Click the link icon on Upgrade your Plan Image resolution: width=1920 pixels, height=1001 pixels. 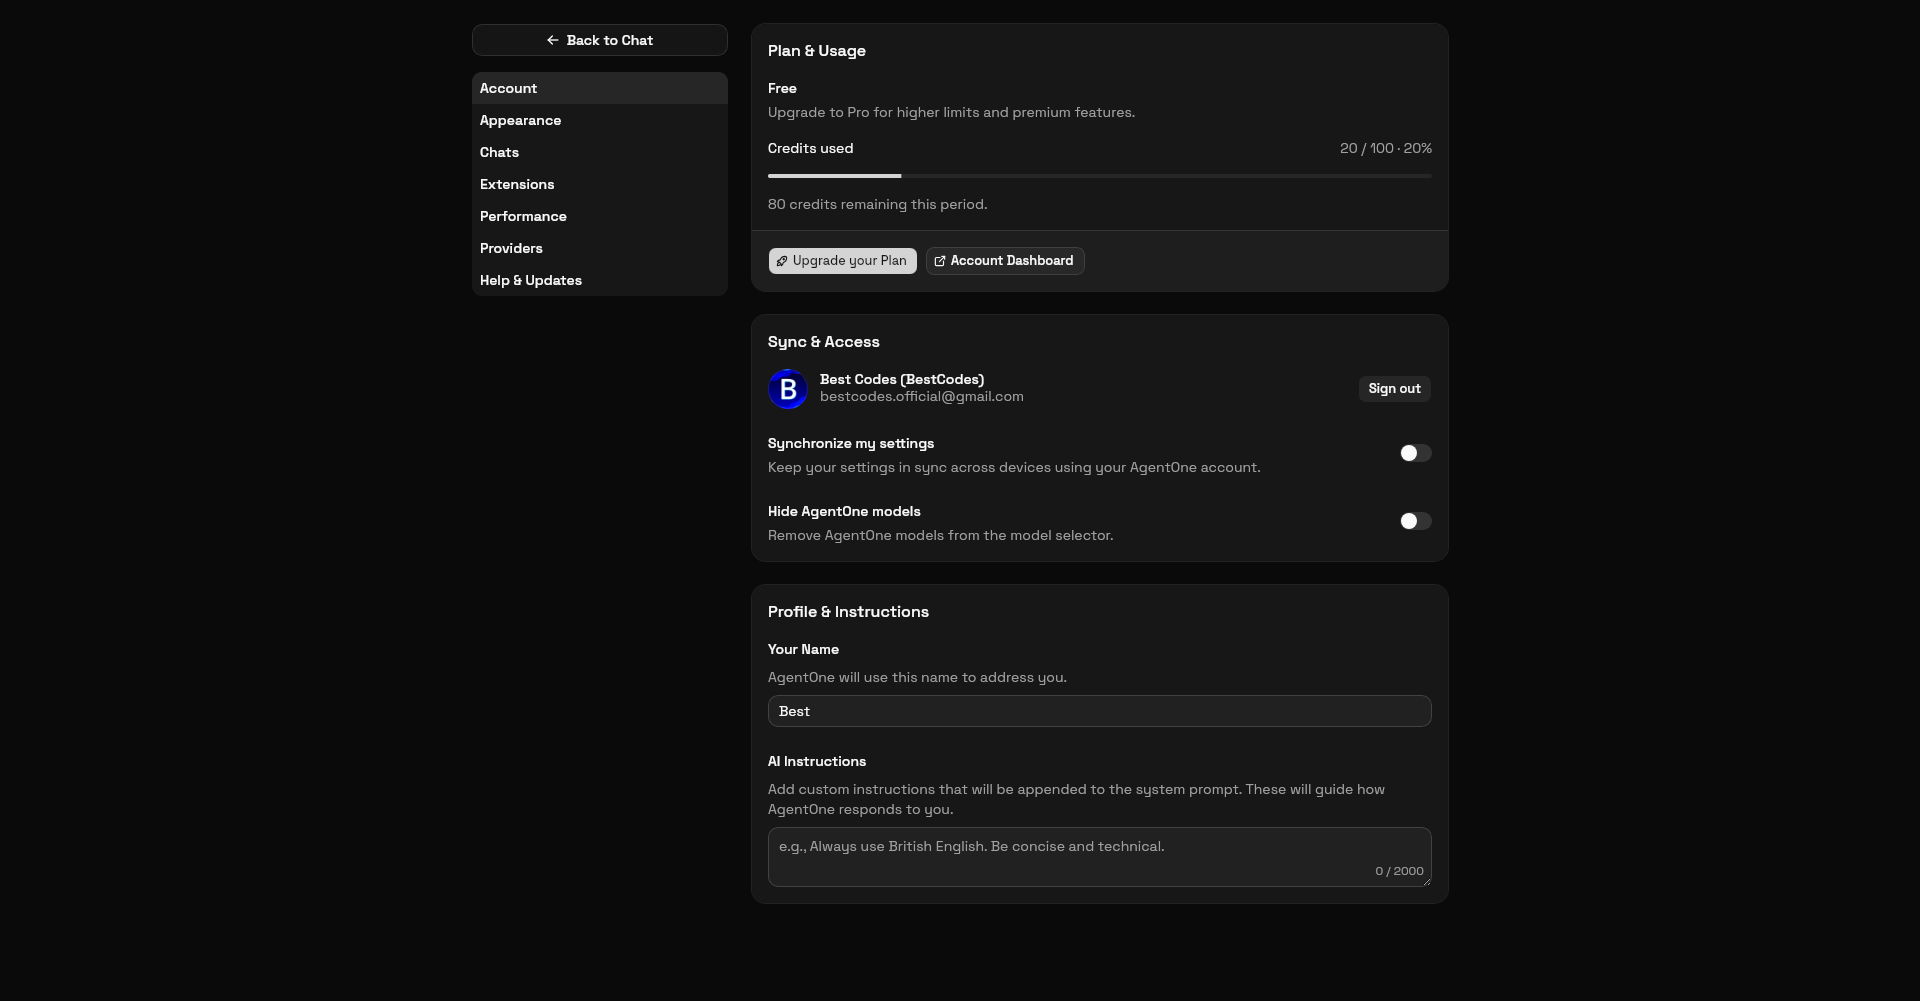click(782, 261)
